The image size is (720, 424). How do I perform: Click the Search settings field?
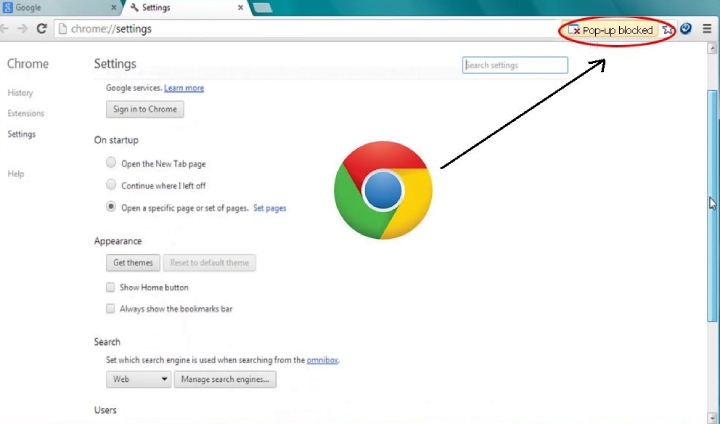click(x=515, y=65)
